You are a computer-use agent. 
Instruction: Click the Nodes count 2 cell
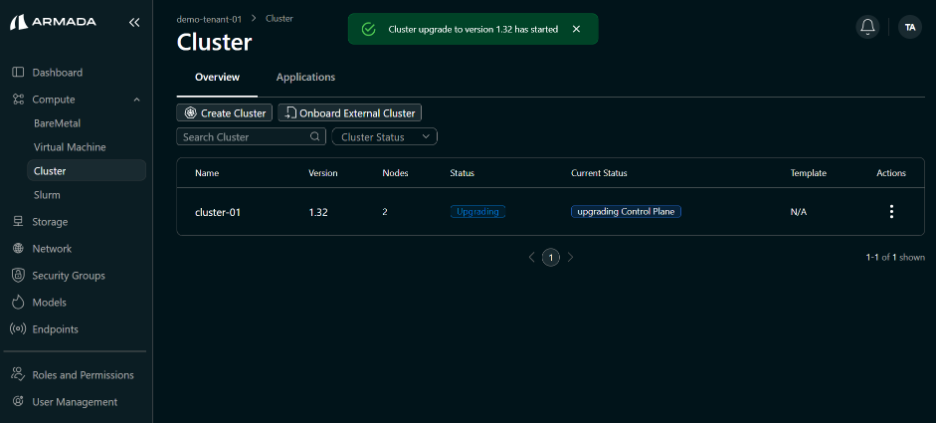click(384, 211)
